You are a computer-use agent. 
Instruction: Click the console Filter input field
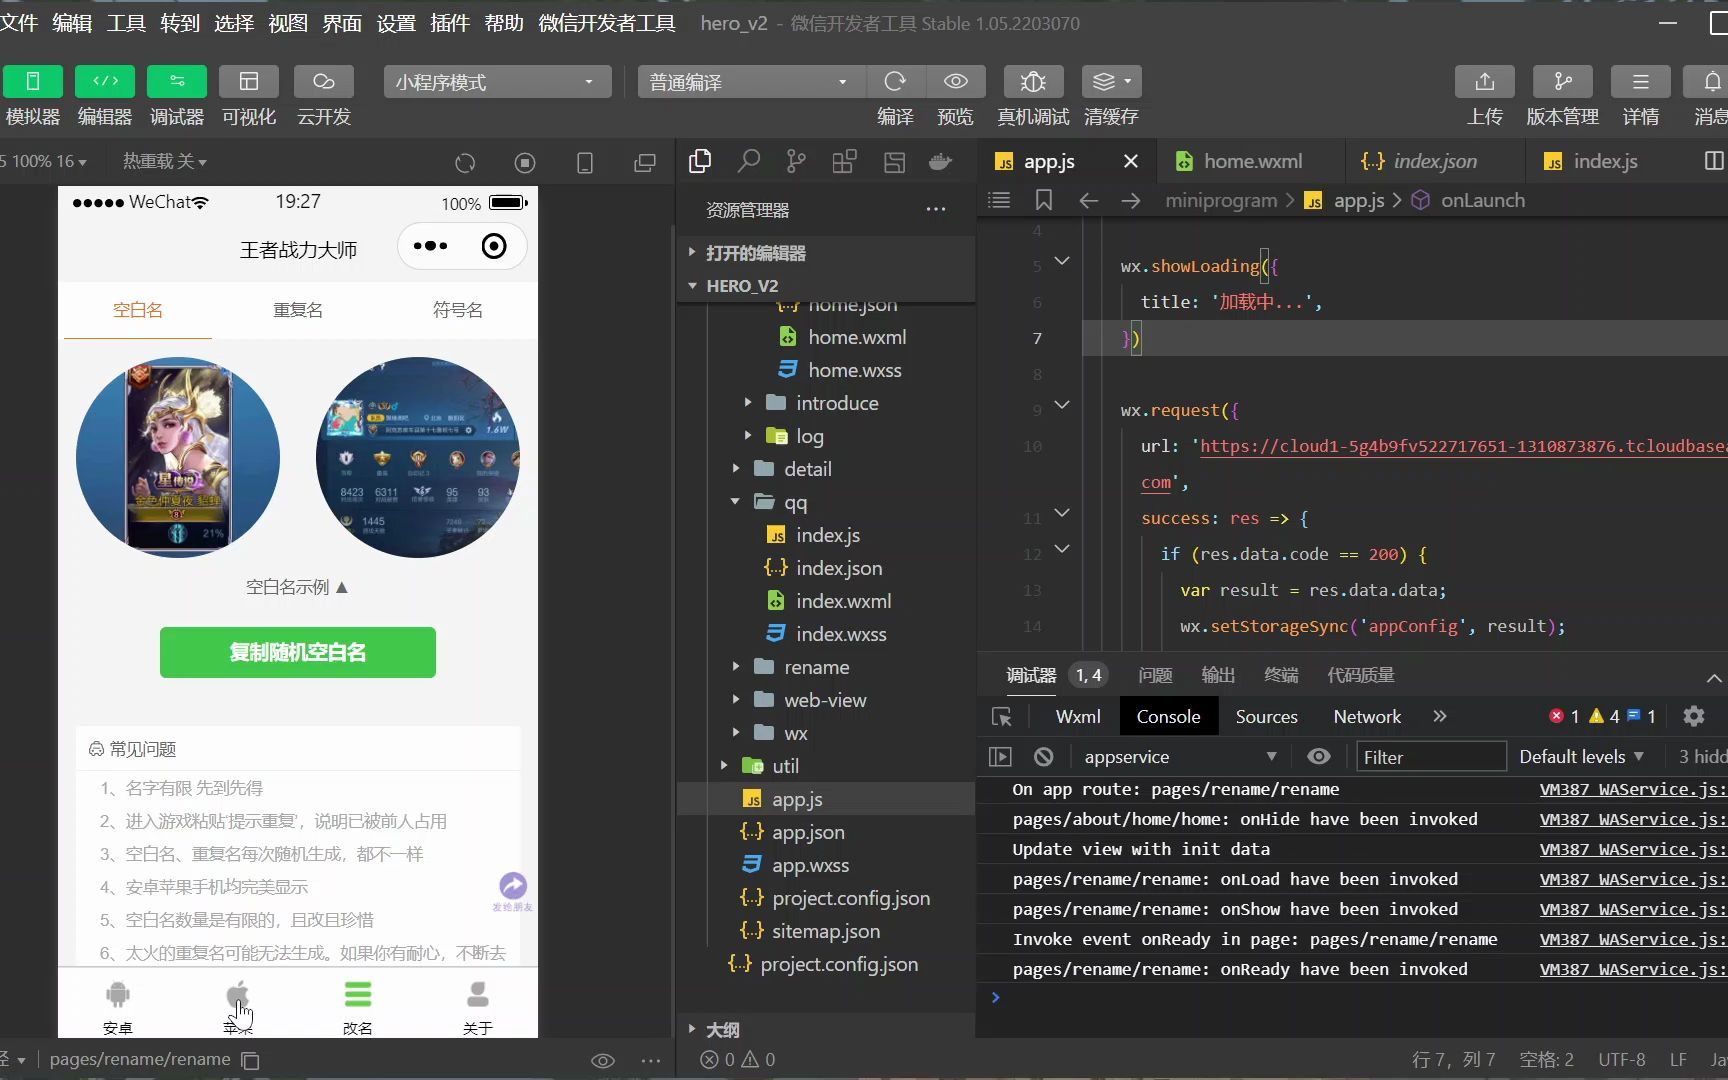[1431, 757]
